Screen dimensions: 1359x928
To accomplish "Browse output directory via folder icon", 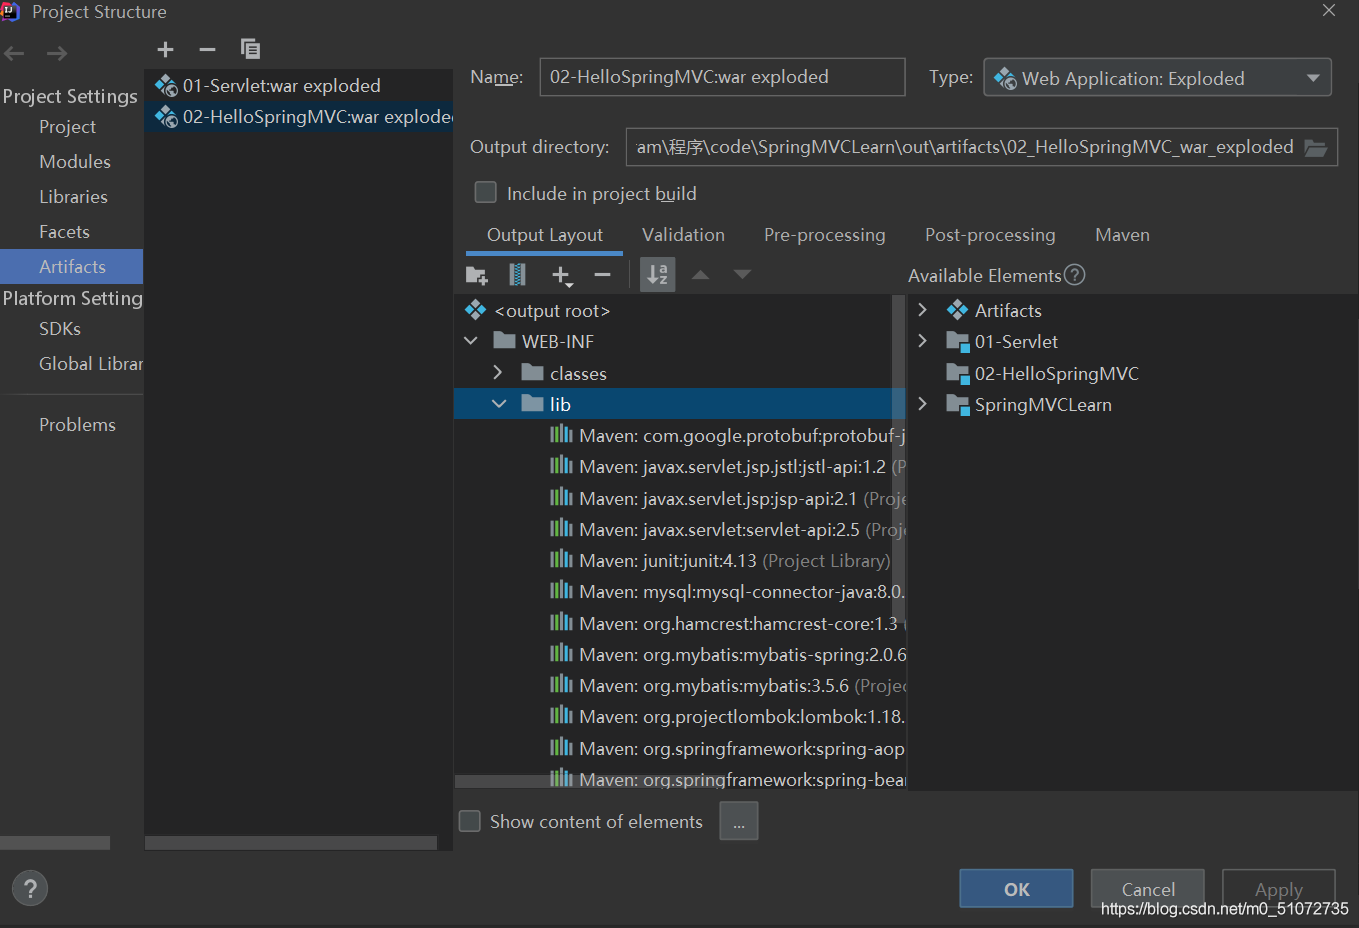I will (1316, 148).
